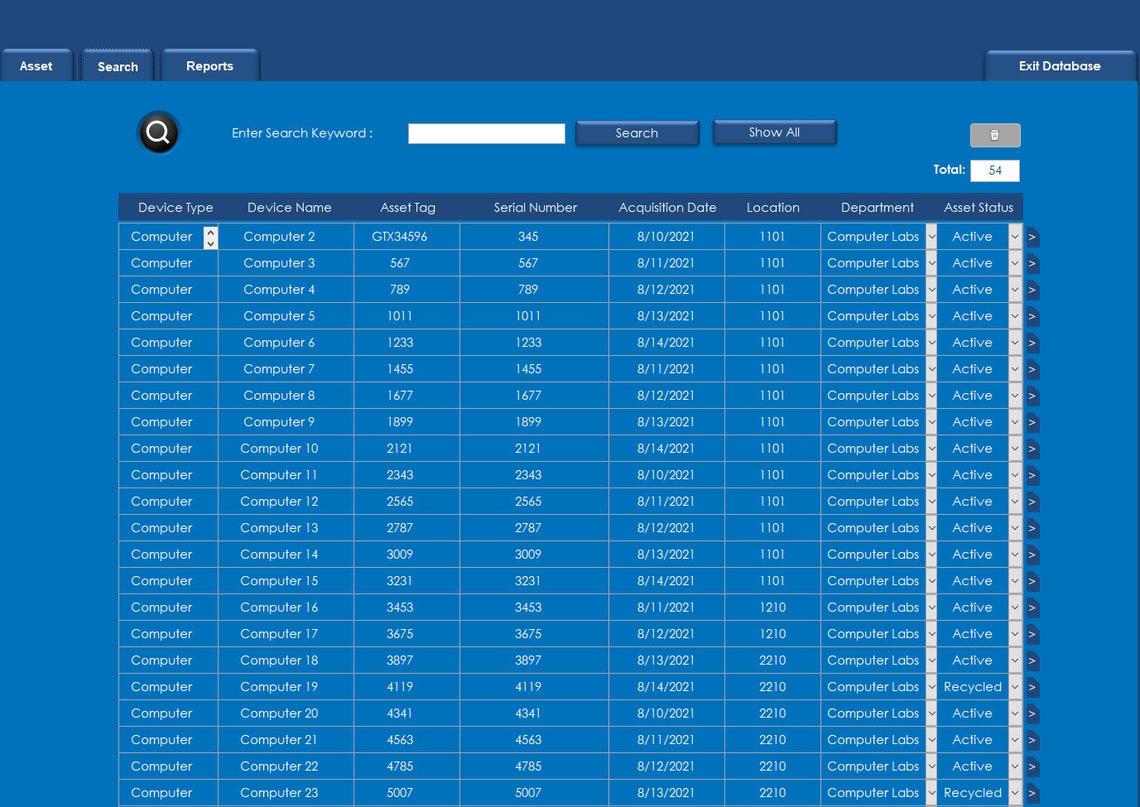Click the delete (trash) icon above Total
This screenshot has width=1140, height=807.
995,135
